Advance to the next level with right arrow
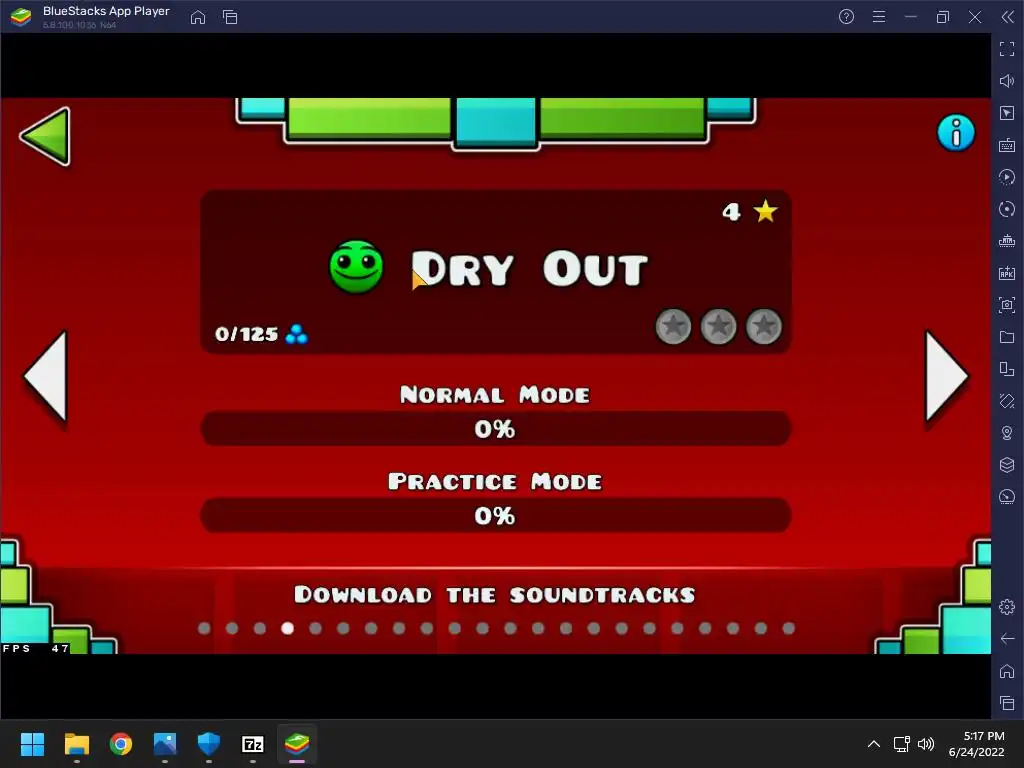Viewport: 1024px width, 768px height. pyautogui.click(x=946, y=376)
